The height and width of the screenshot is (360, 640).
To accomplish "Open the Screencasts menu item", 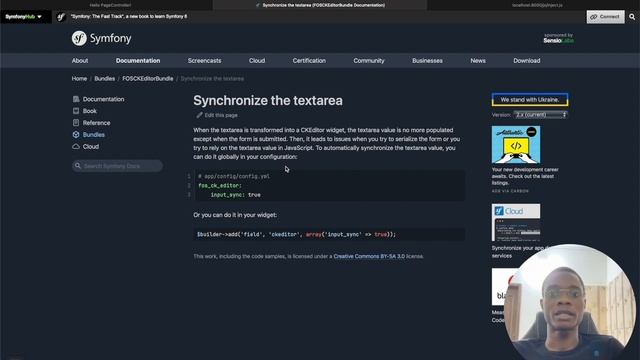I will point(204,61).
